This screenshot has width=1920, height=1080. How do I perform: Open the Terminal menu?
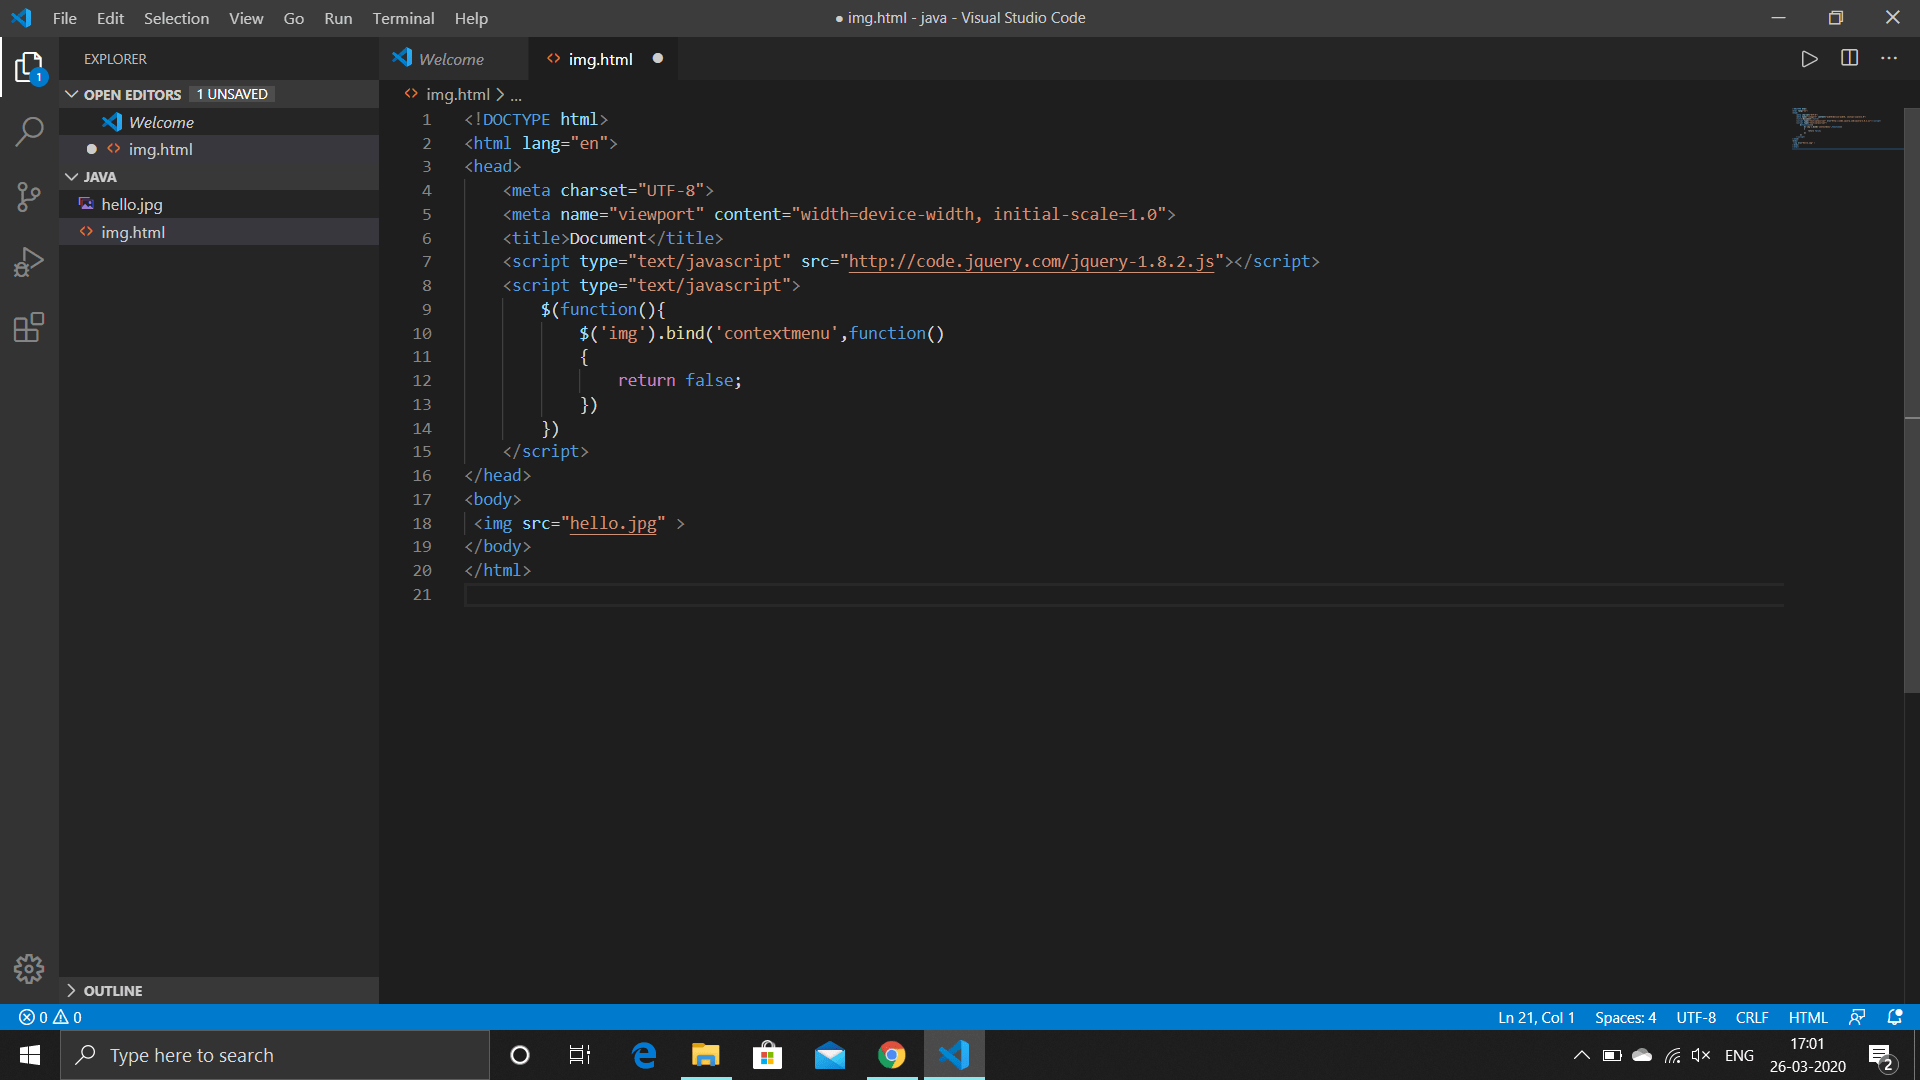[403, 18]
